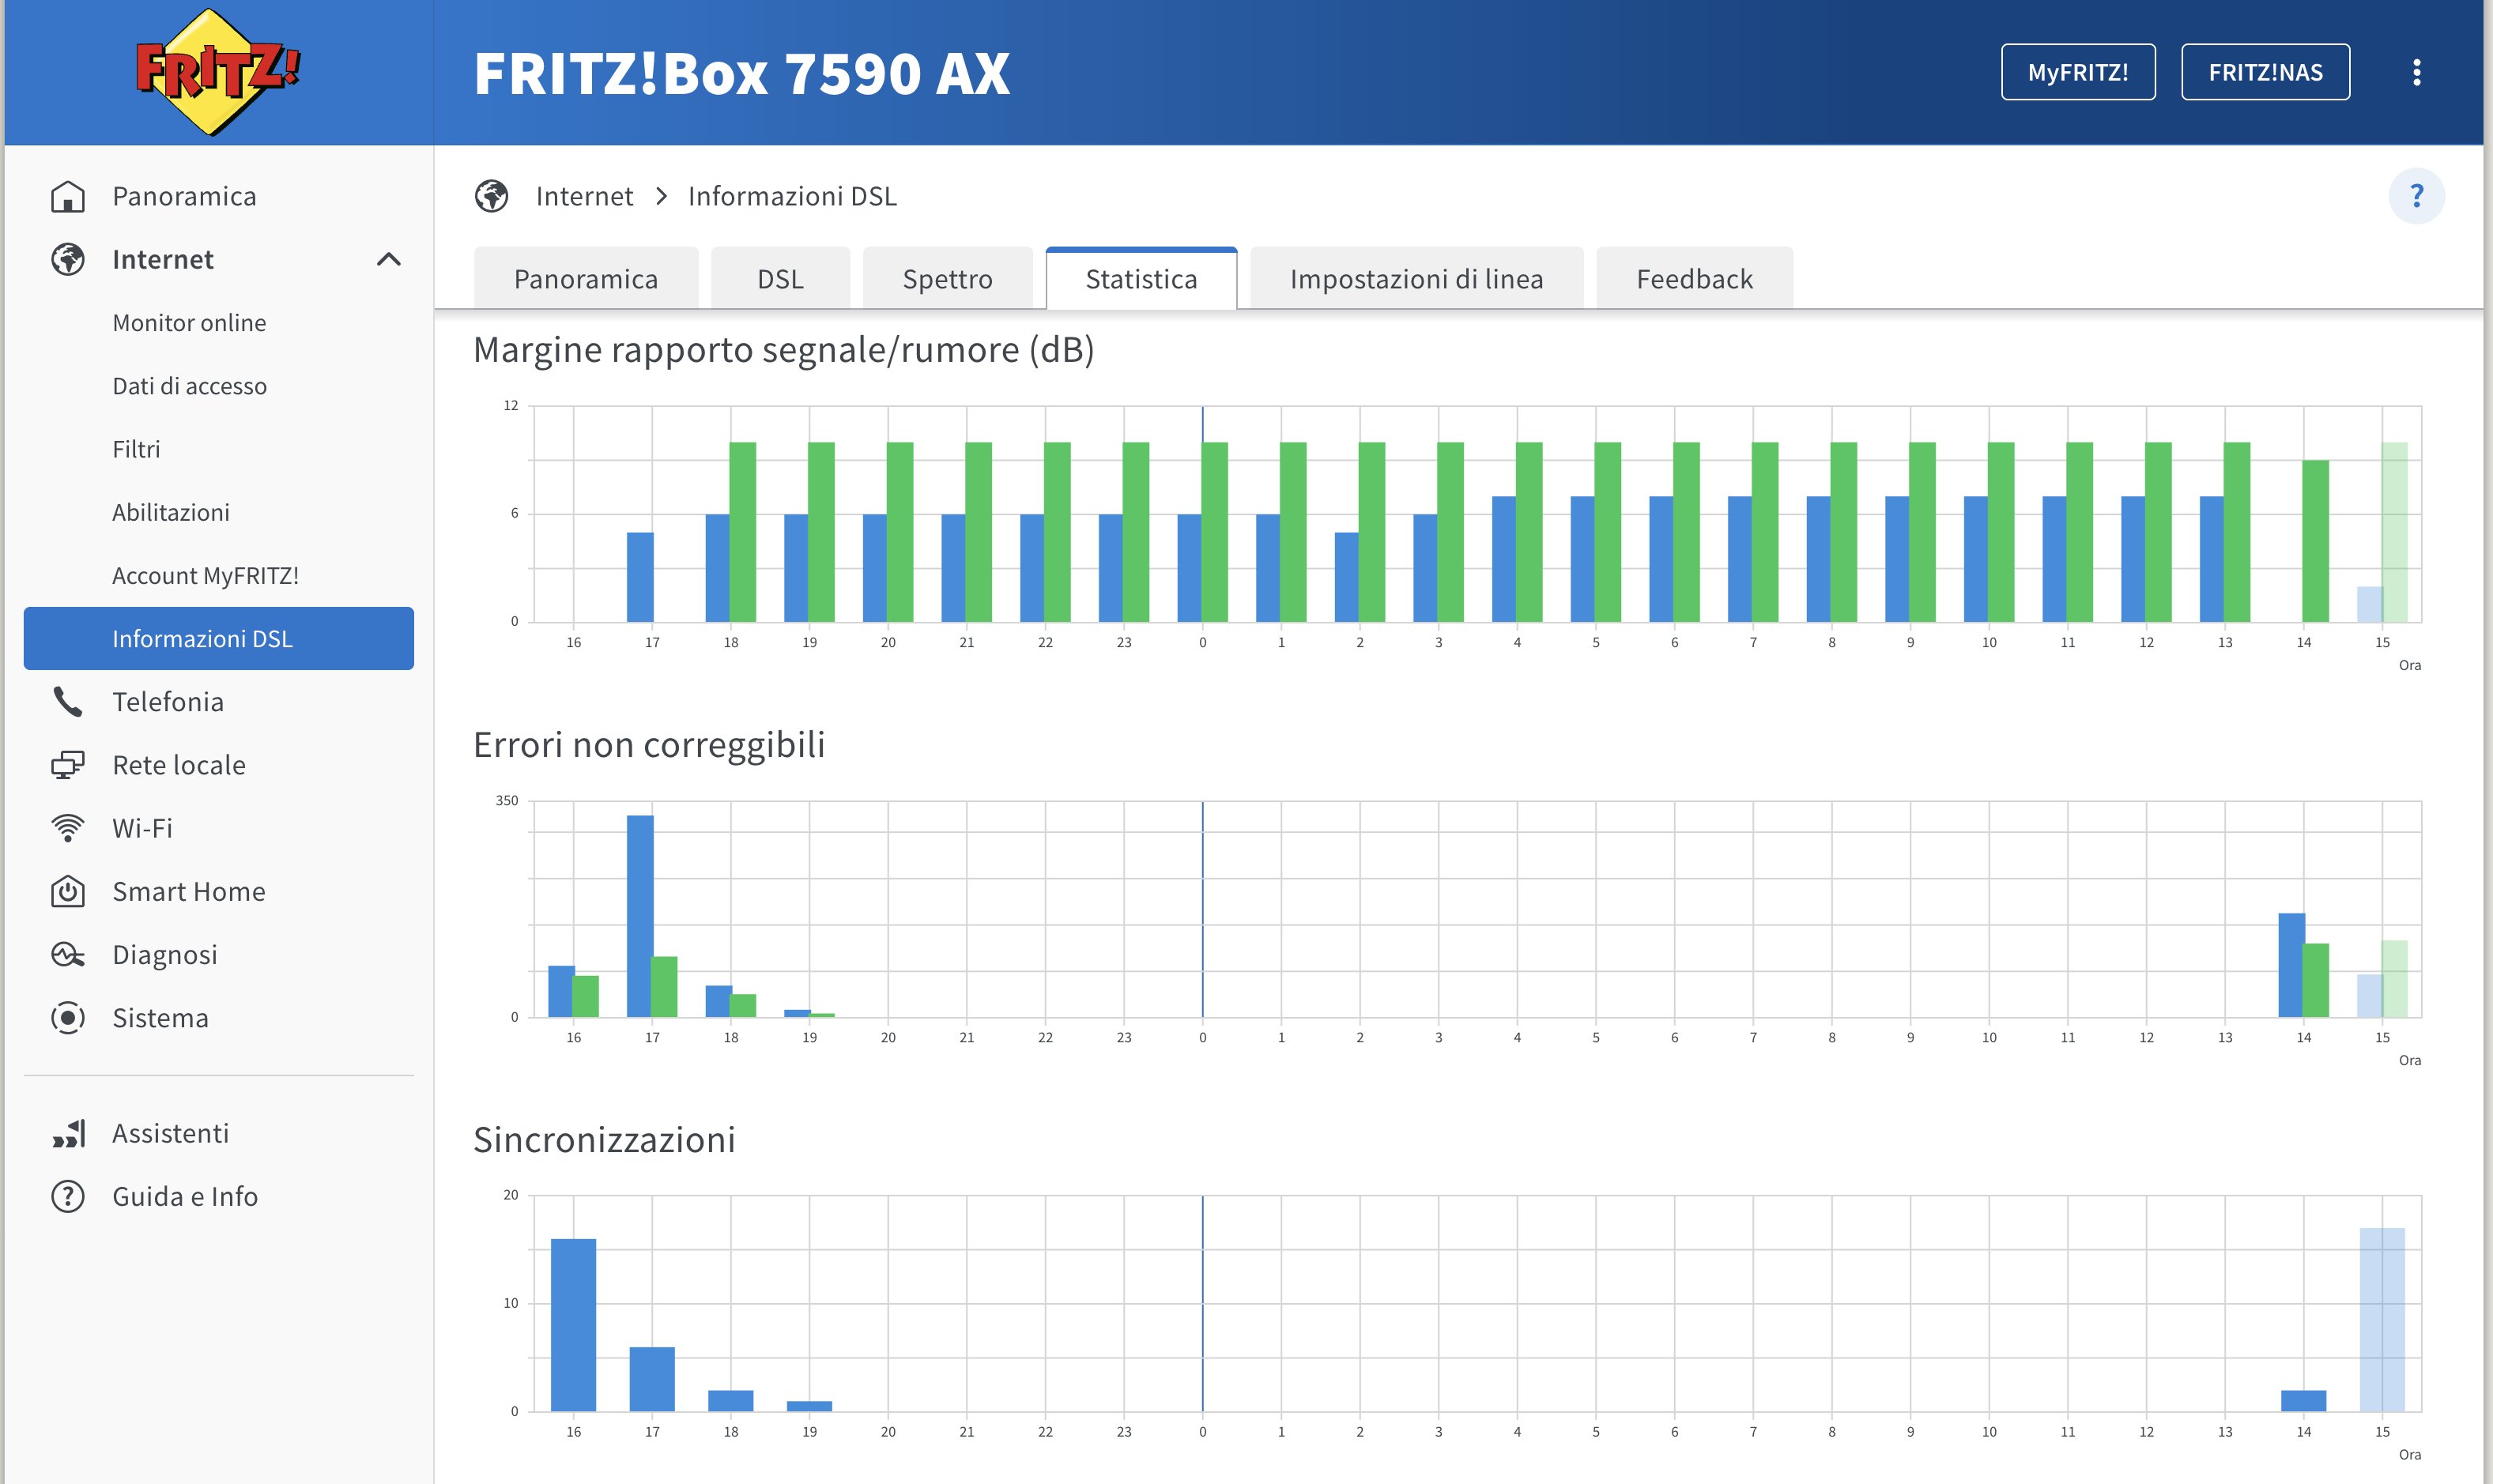Click Informazioni DSL breadcrumb text
Image resolution: width=2493 pixels, height=1484 pixels.
click(792, 196)
